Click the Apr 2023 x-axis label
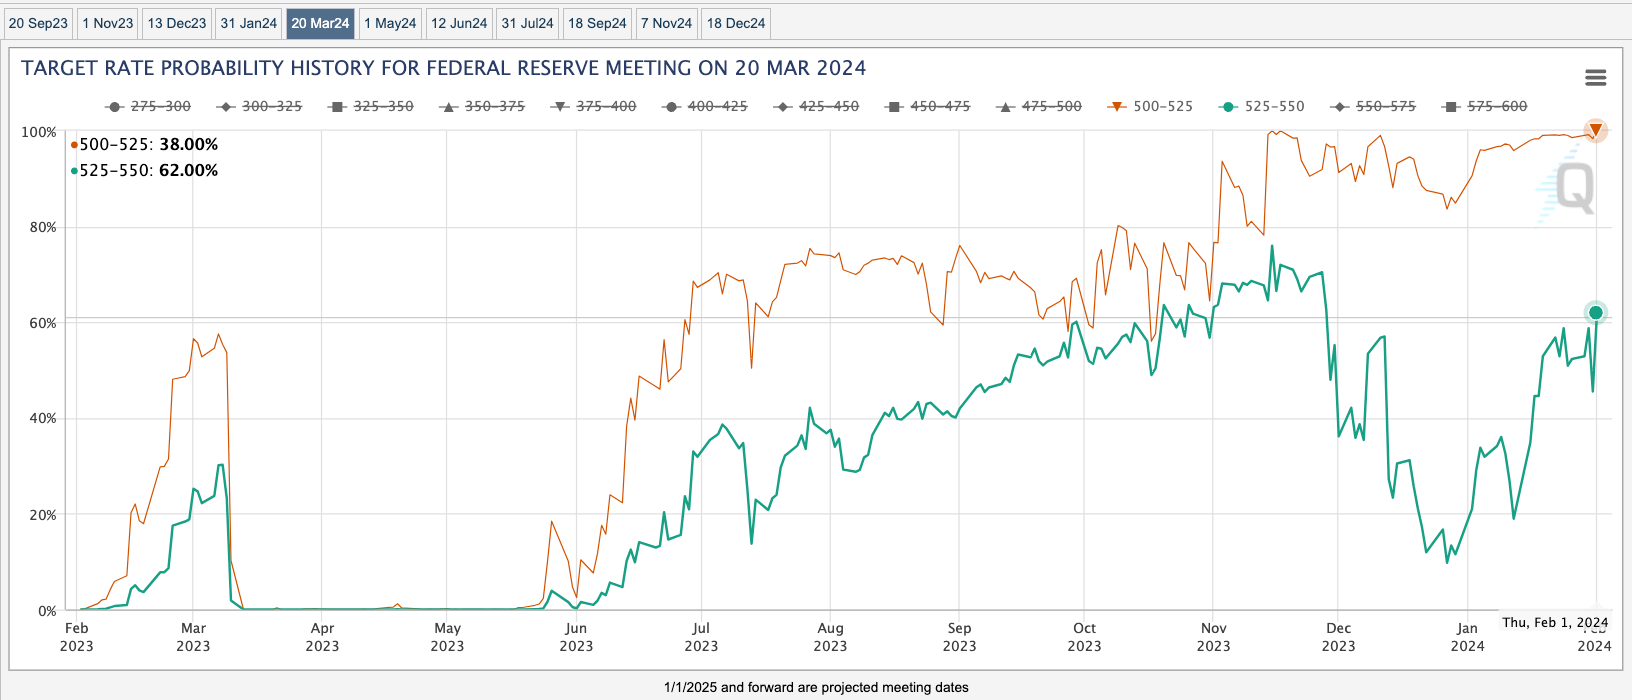Viewport: 1632px width, 700px height. click(x=322, y=637)
